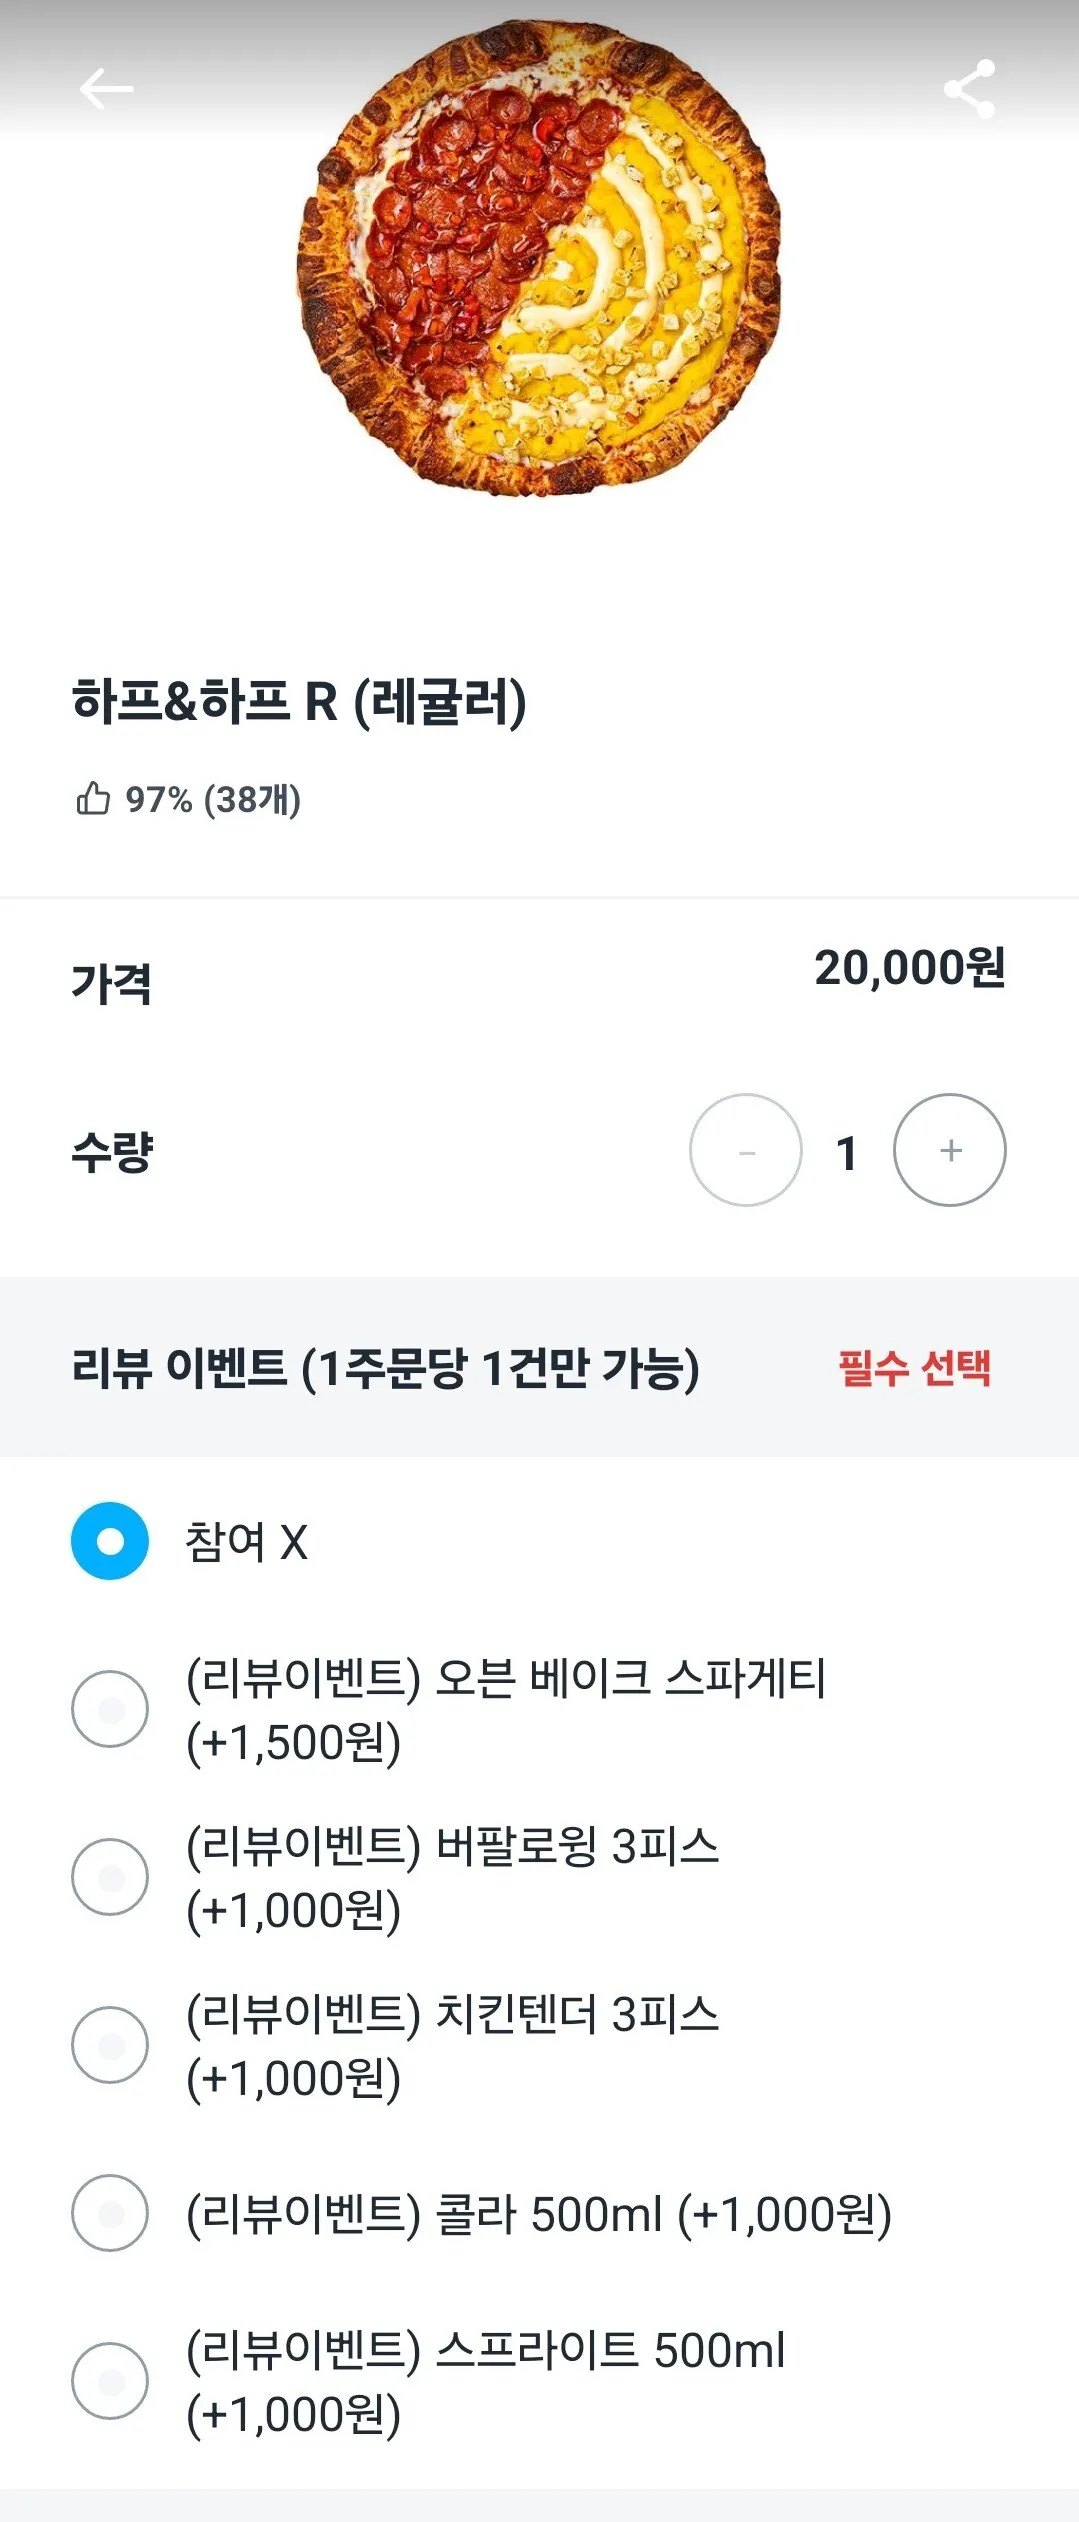Screen dimensions: 1079x2522
Task: Click the 하프&하프 R (레귤러) title
Action: [299, 701]
